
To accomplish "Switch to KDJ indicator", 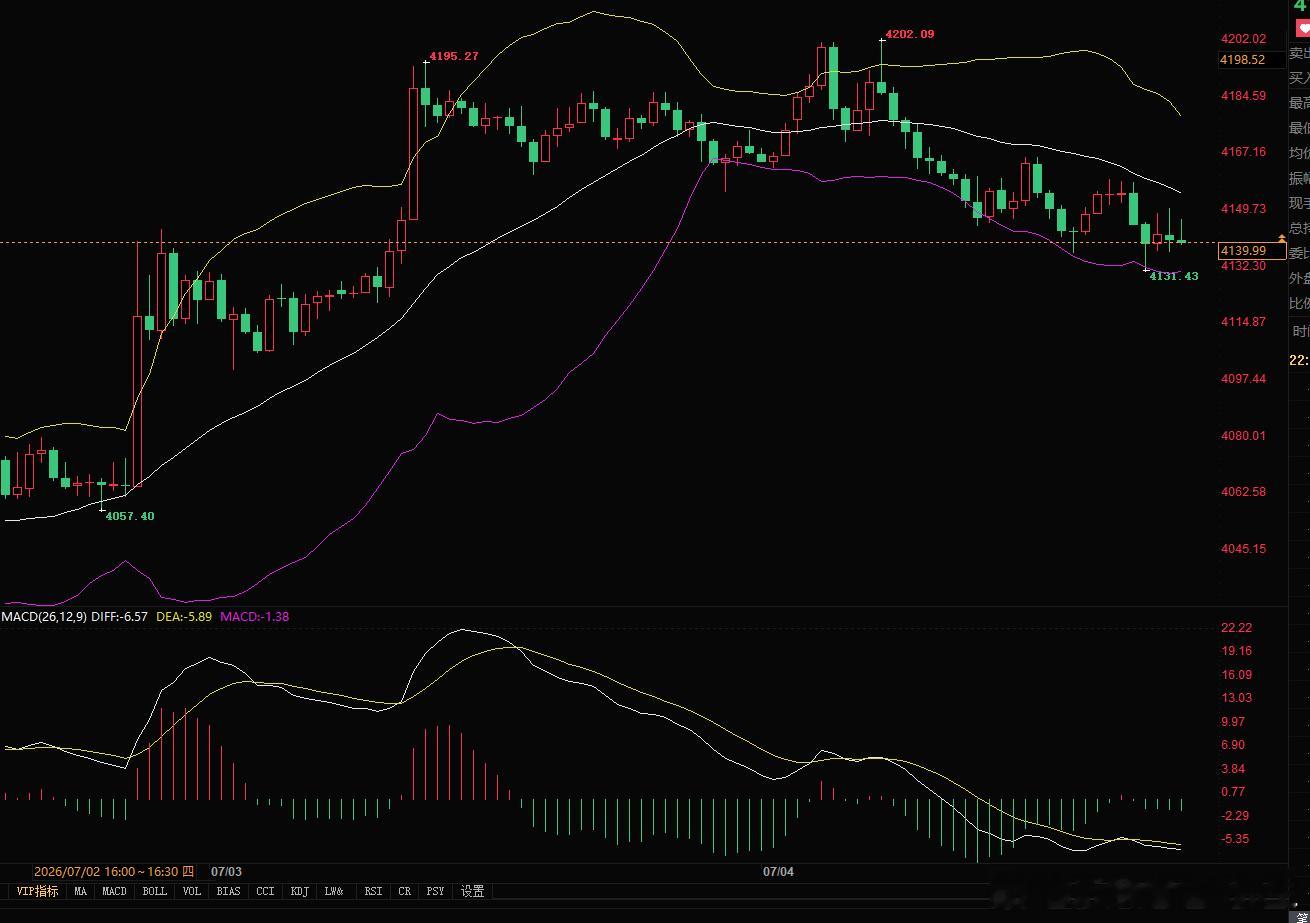I will [300, 891].
